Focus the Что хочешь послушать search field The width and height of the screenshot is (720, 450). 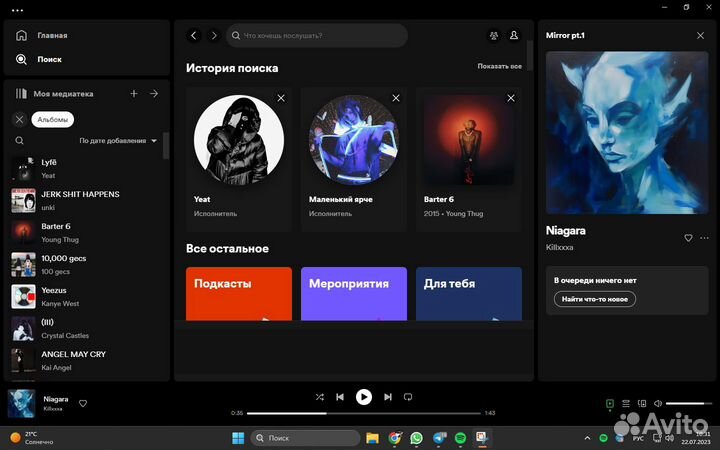(x=317, y=35)
